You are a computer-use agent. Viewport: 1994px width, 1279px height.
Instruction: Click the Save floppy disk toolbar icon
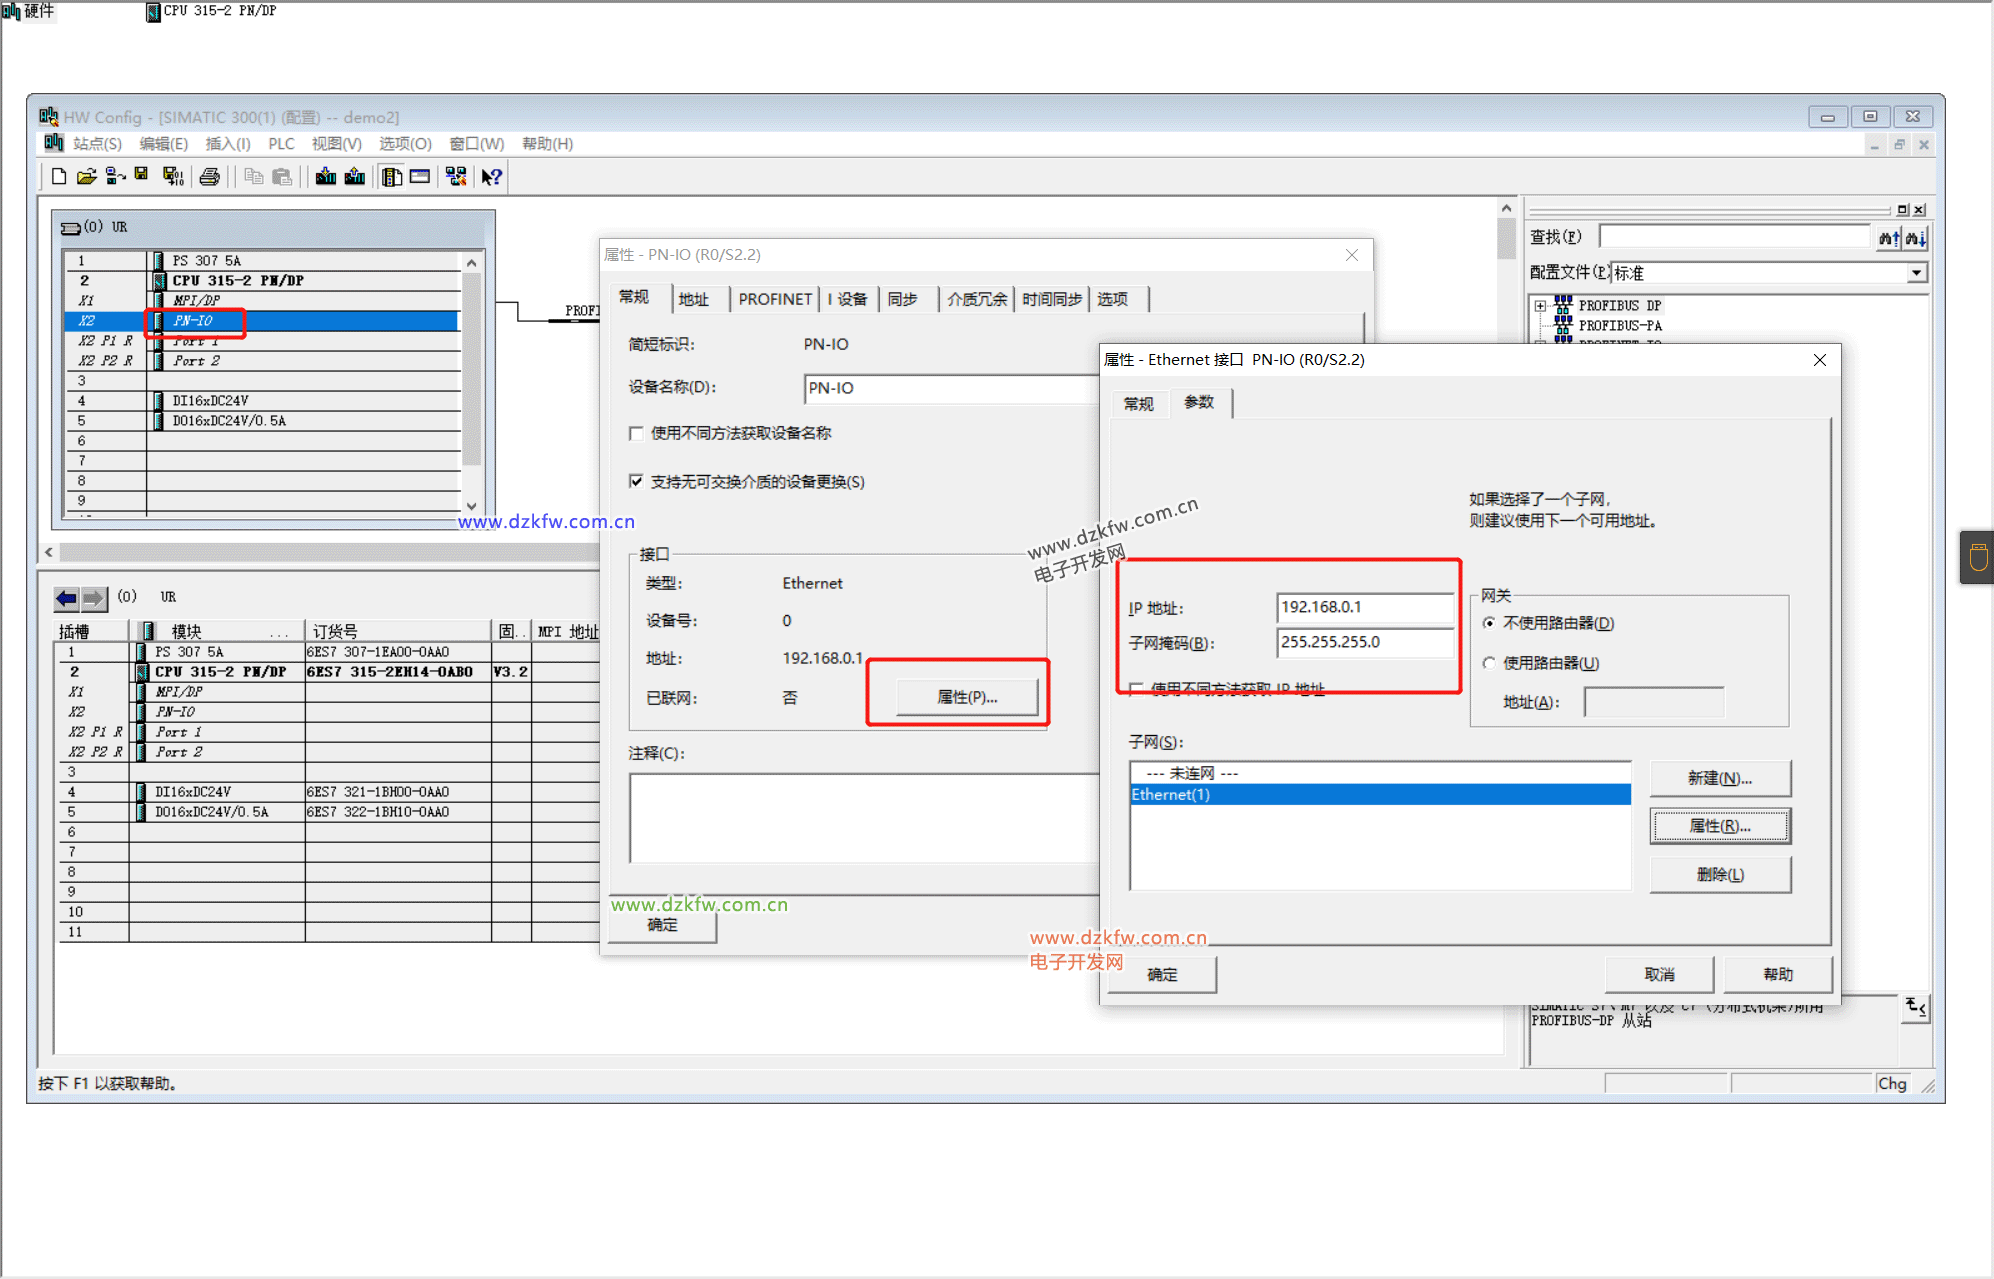141,175
